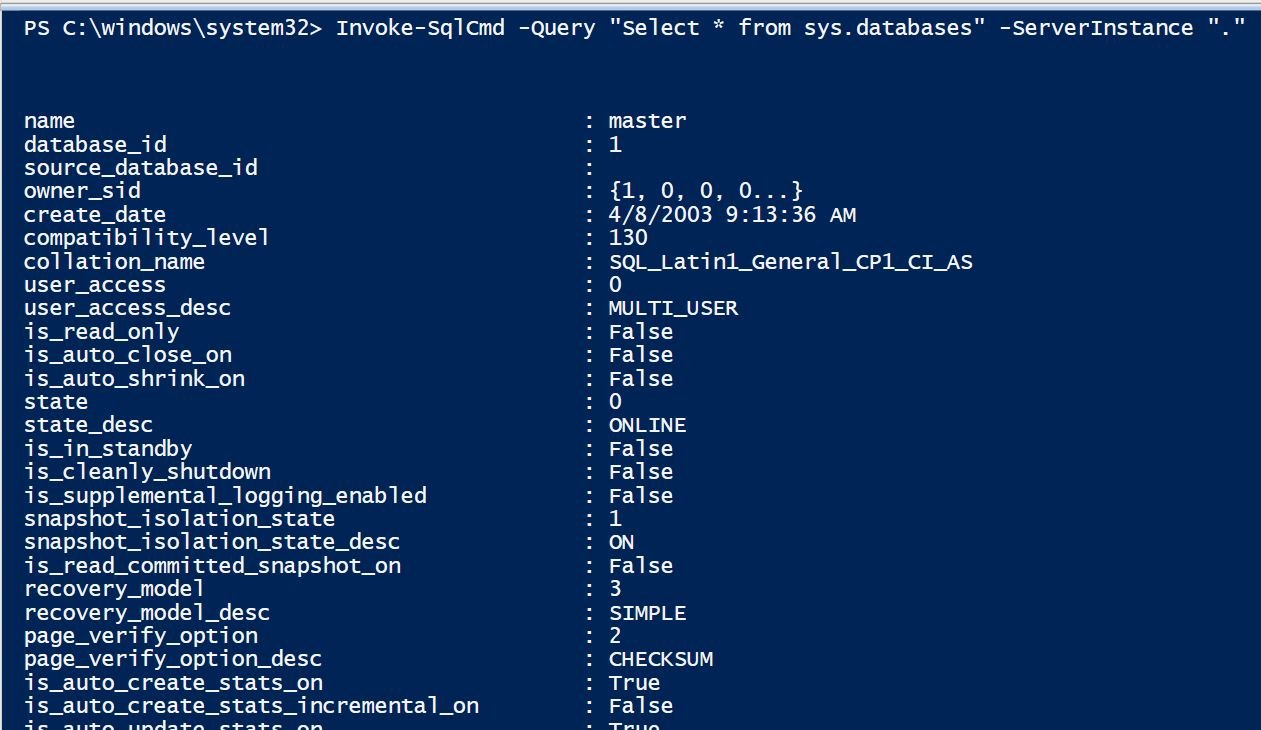Click the compatibility_level value 130
Viewport: 1261px width, 730px height.
coord(628,238)
